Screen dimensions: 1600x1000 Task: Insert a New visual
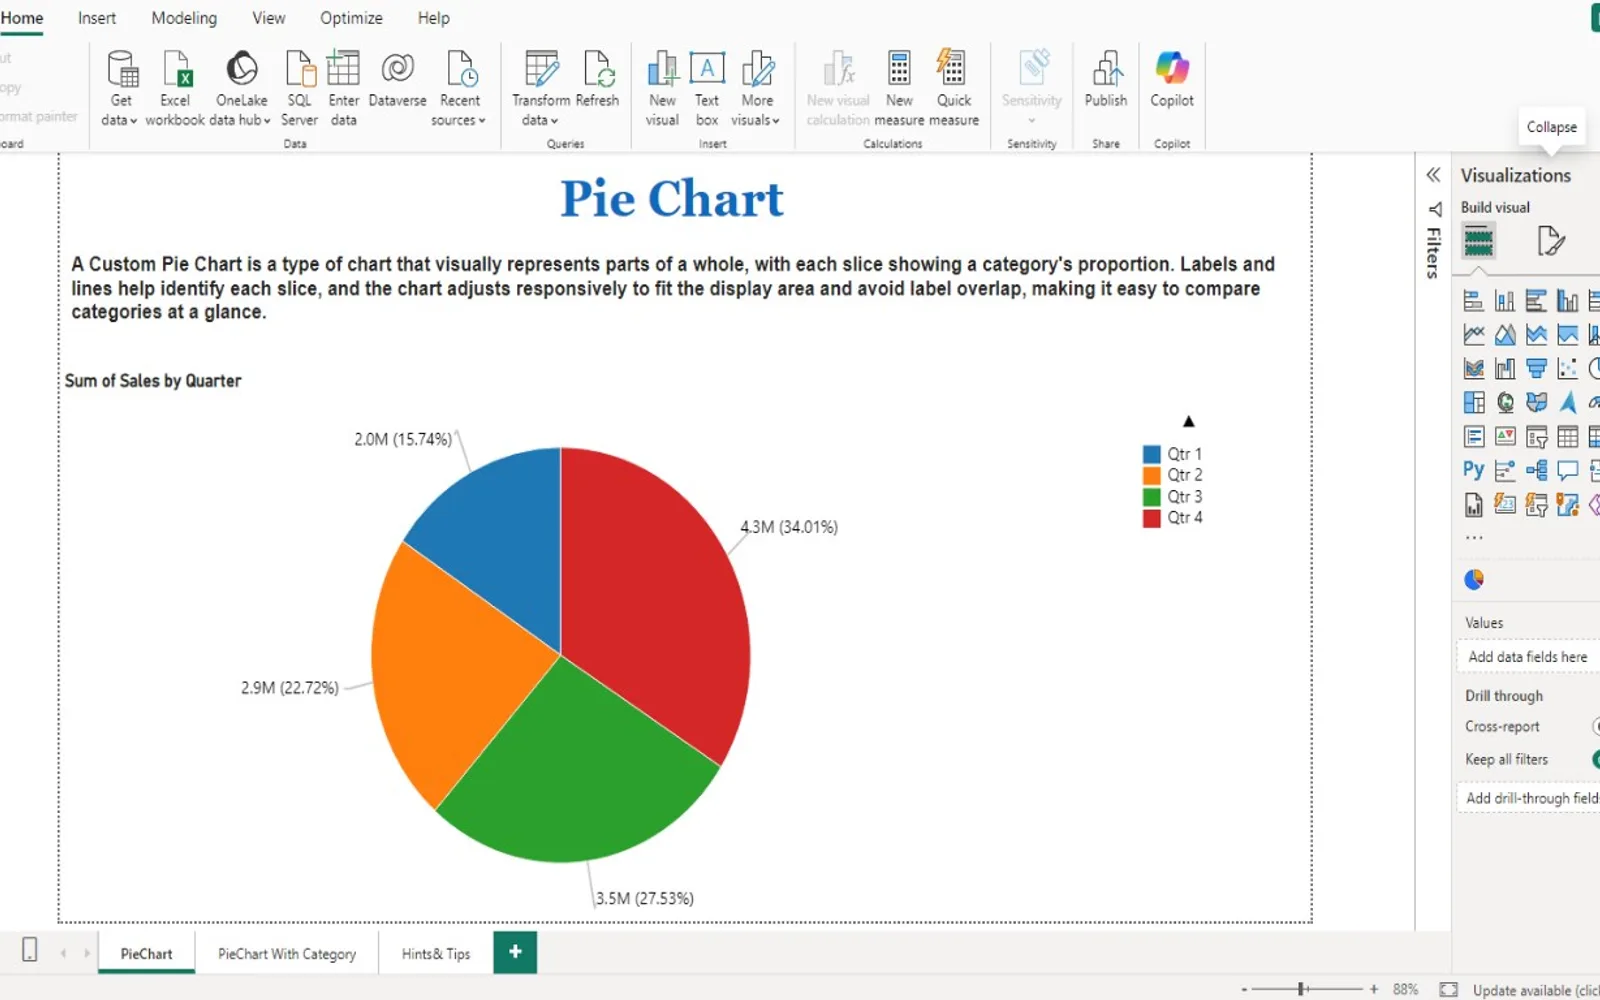(x=662, y=88)
